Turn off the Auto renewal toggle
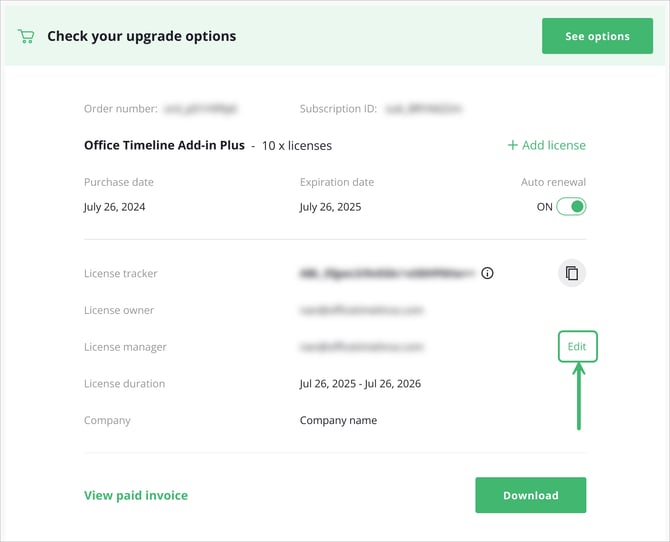670x542 pixels. [x=571, y=207]
